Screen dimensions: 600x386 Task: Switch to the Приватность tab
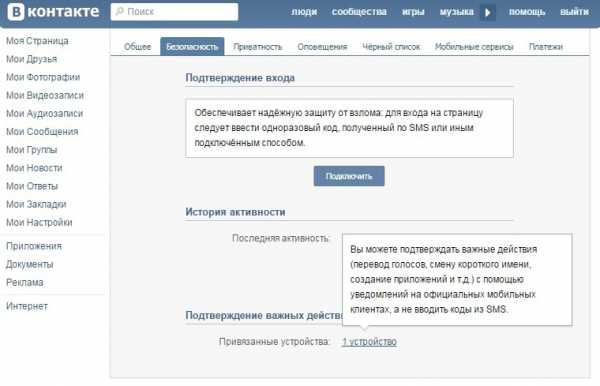(x=258, y=47)
